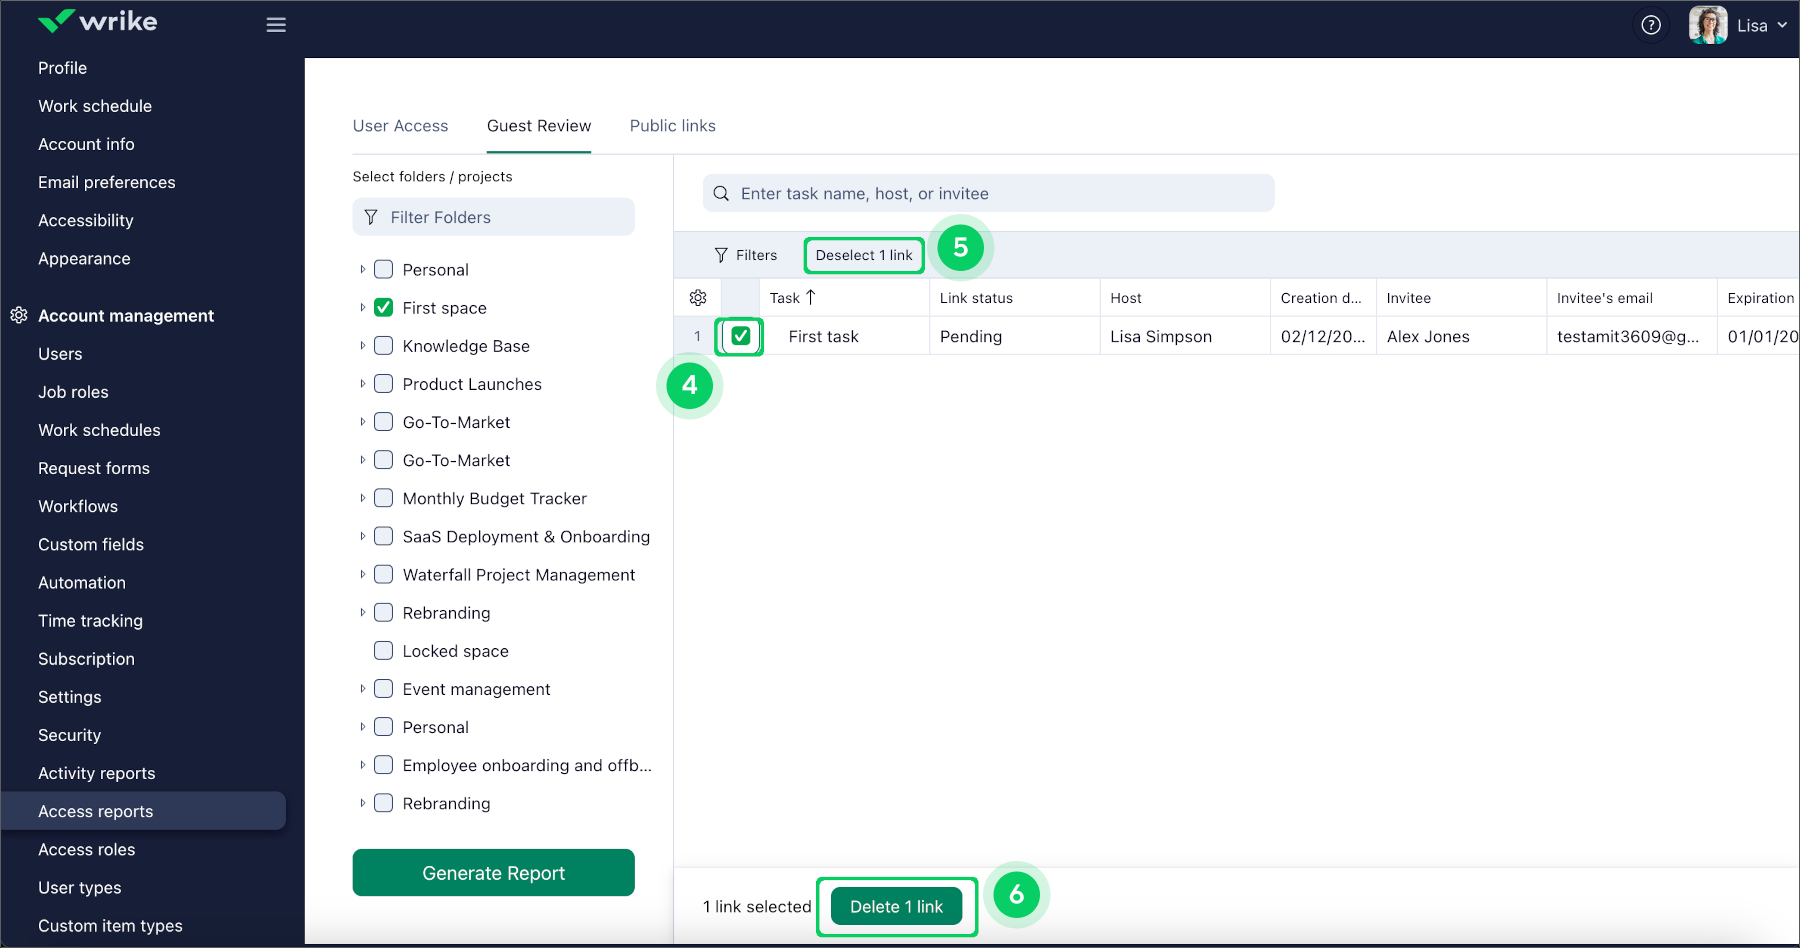Viewport: 1800px width, 948px height.
Task: Click the Wrike logo
Action: [97, 22]
